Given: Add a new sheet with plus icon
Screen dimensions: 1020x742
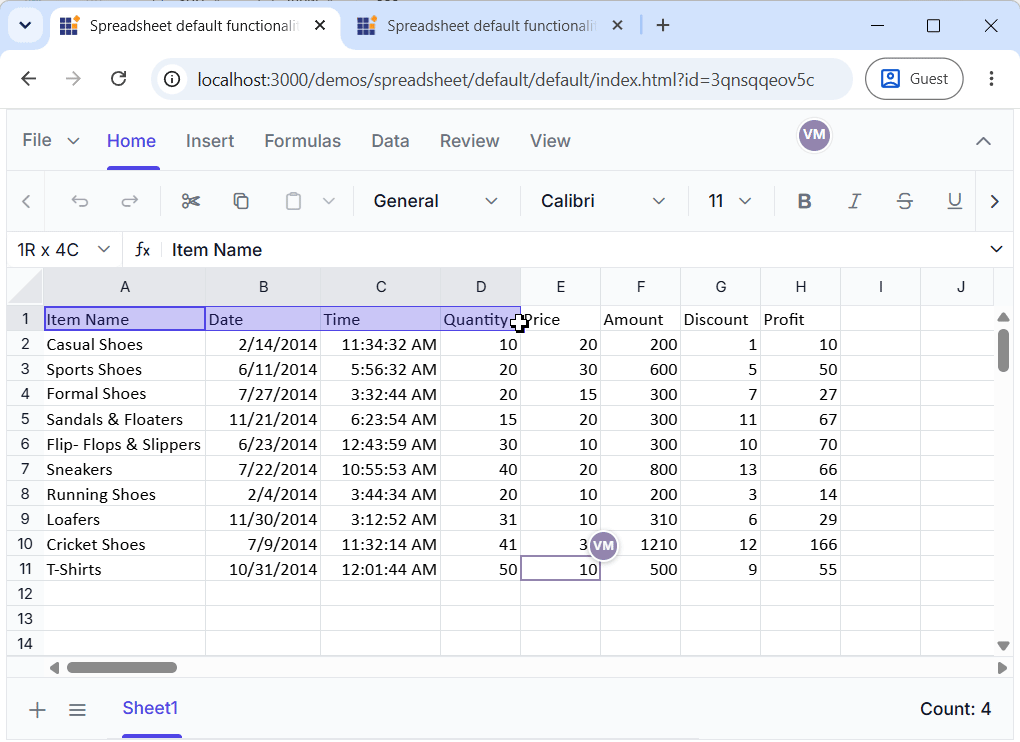Looking at the screenshot, I should (x=38, y=709).
